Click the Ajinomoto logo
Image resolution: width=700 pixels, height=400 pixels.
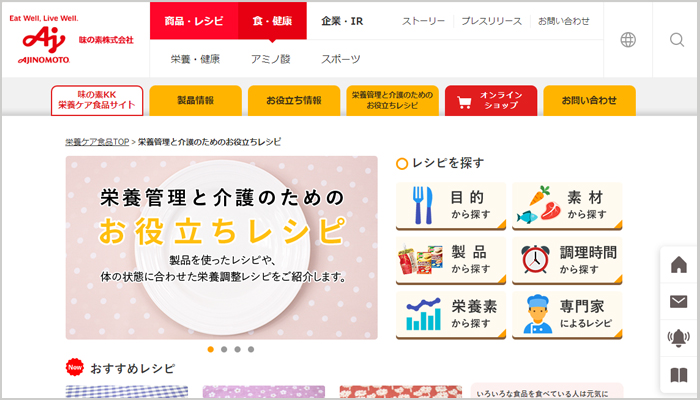tap(44, 39)
